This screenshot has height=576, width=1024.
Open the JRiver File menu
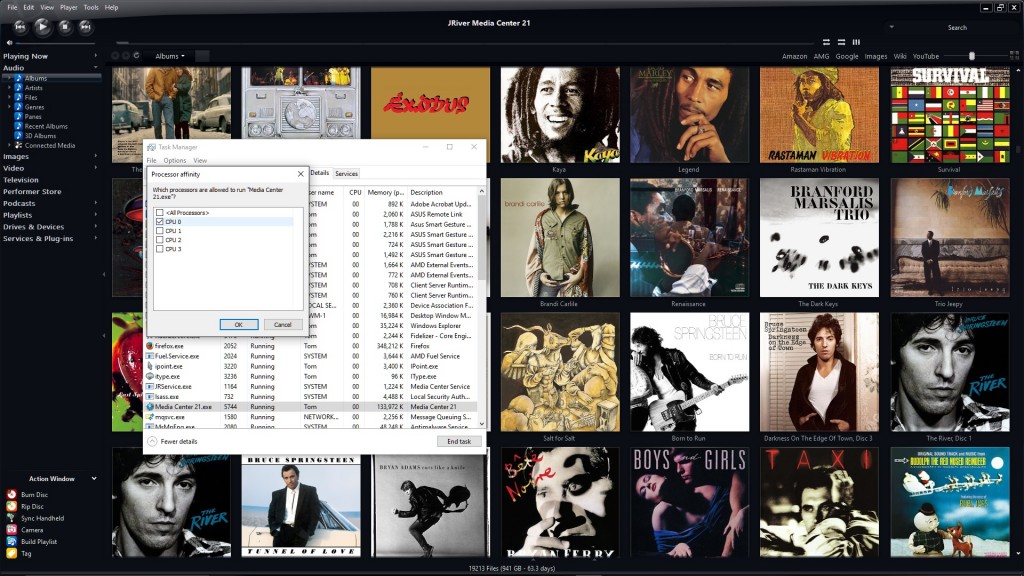click(12, 7)
